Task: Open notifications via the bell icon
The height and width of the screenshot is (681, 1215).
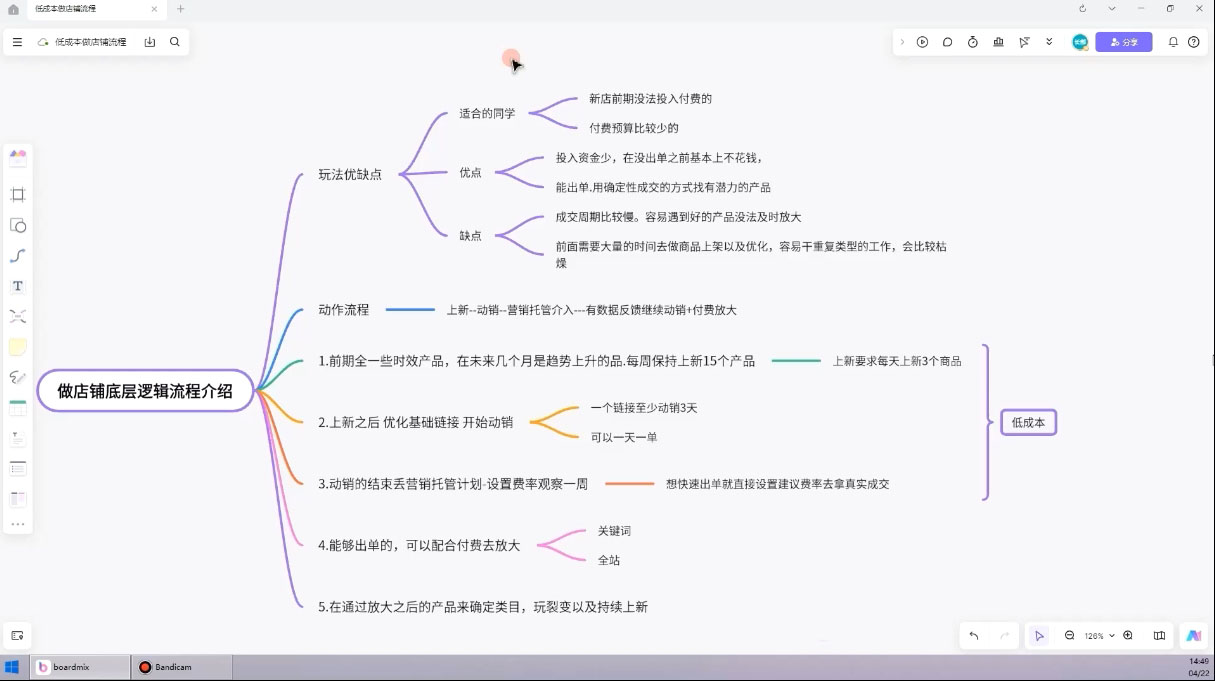Action: tap(1172, 42)
